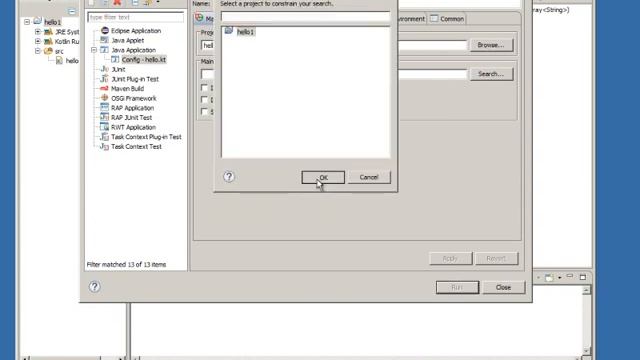Click the Search... button for main class
Image resolution: width=640 pixels, height=360 pixels.
tap(491, 74)
